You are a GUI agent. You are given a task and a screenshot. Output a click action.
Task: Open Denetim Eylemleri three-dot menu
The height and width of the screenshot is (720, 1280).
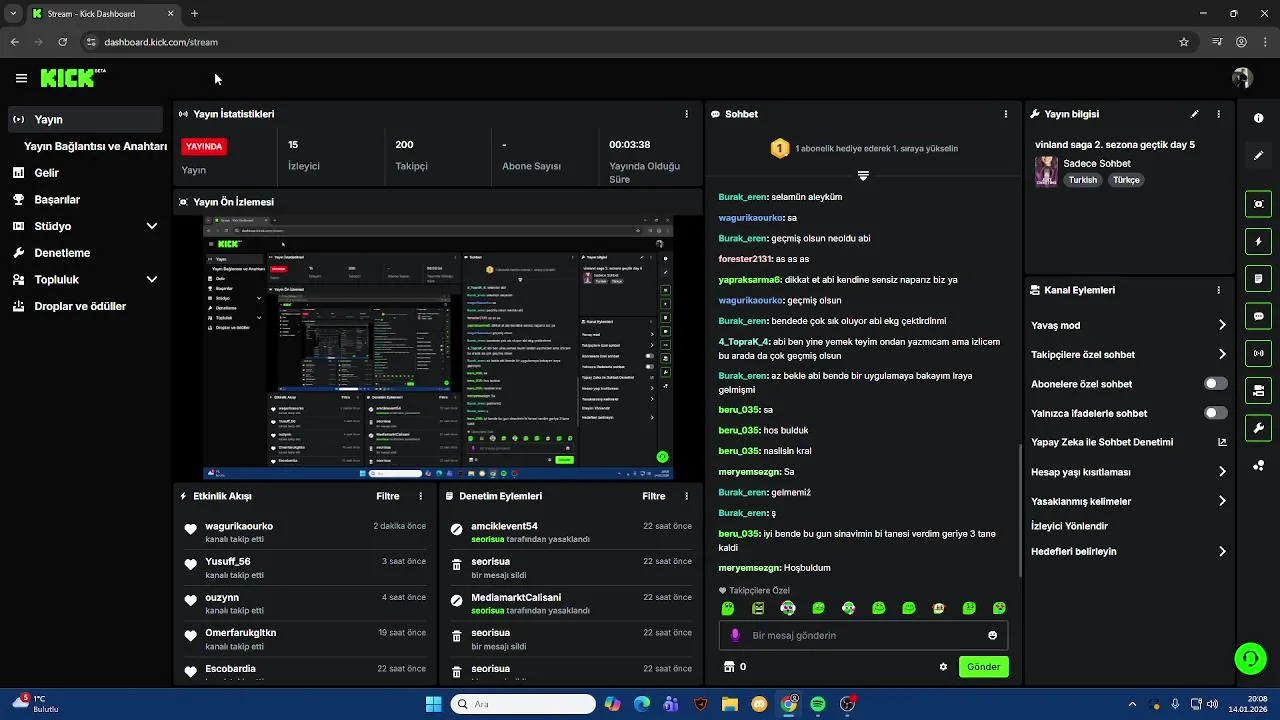pos(686,496)
